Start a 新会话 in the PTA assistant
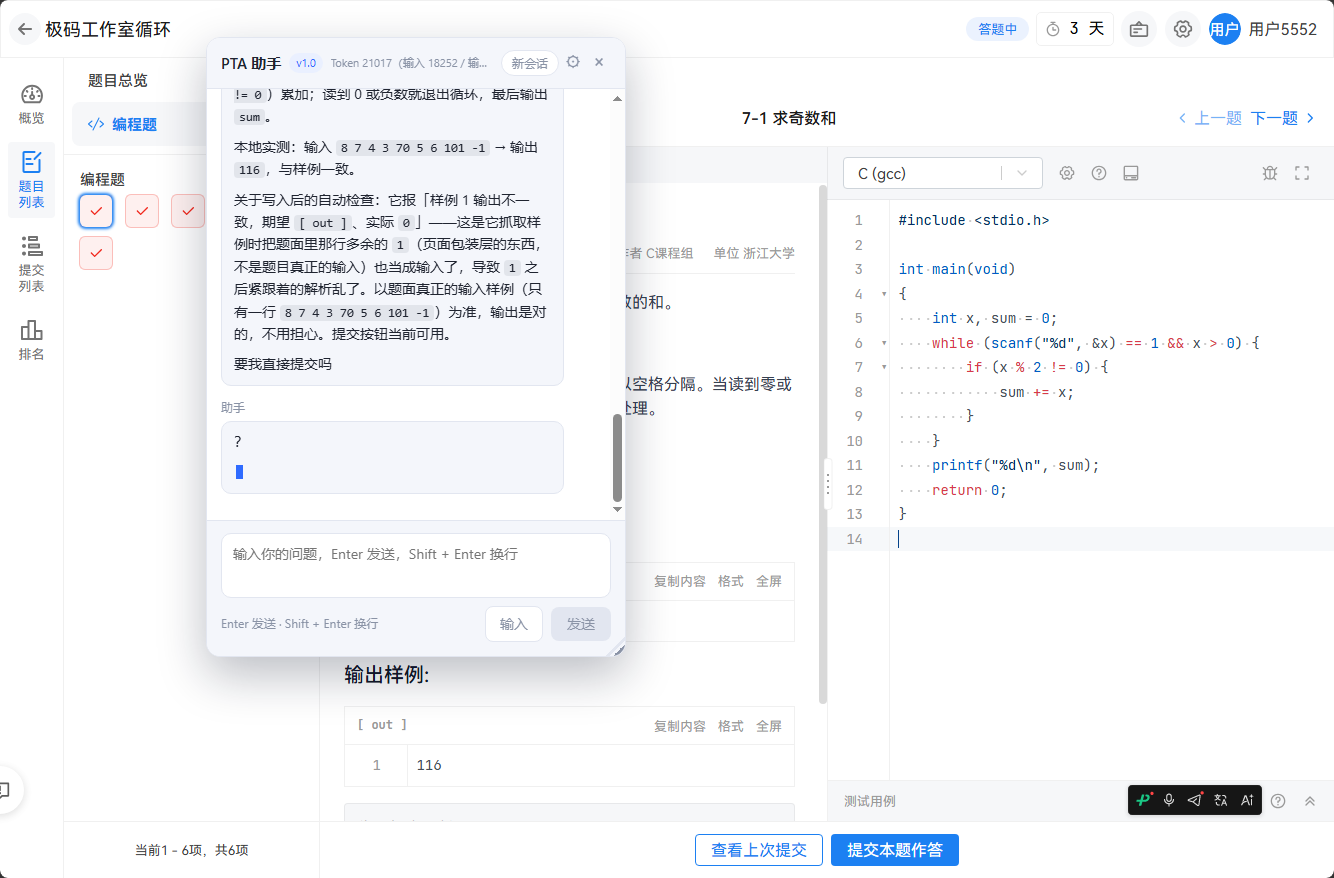The height and width of the screenshot is (878, 1334). point(529,63)
